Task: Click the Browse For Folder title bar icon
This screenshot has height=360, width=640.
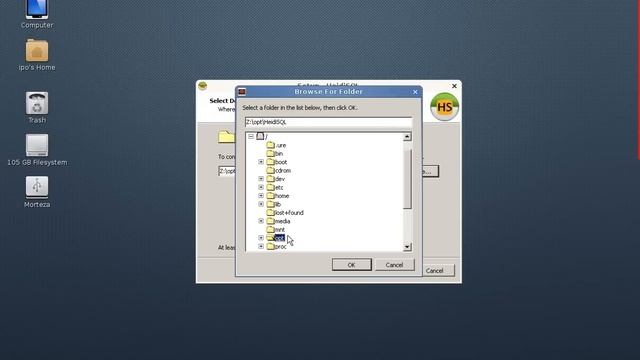Action: pyautogui.click(x=242, y=92)
